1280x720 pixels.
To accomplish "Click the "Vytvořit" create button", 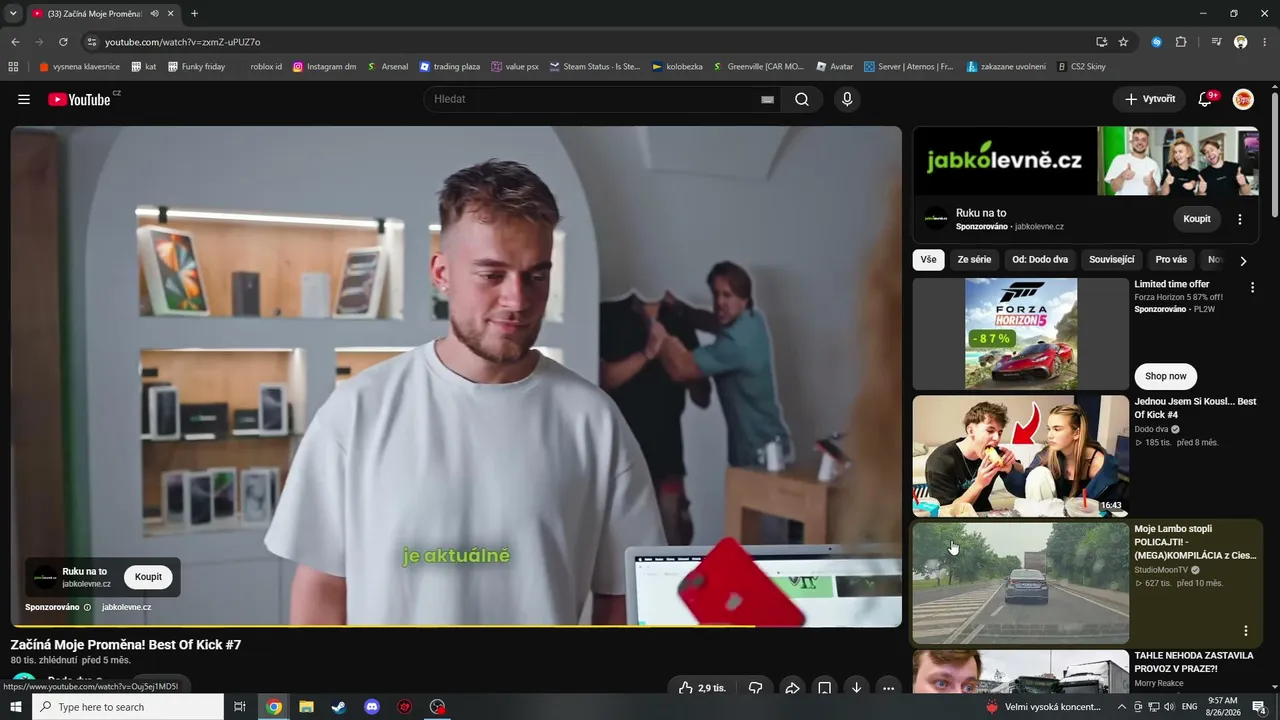I will pyautogui.click(x=1149, y=99).
